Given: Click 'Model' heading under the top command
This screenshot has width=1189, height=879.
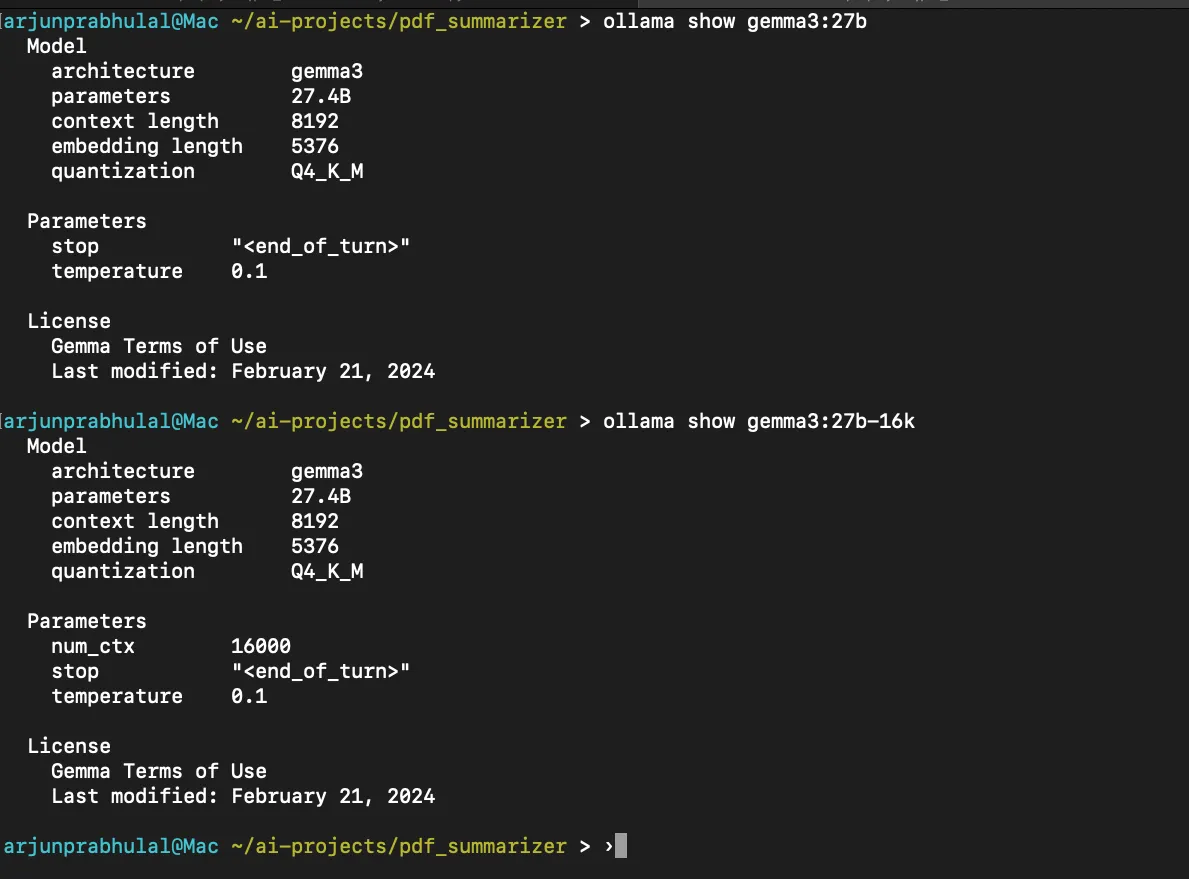Looking at the screenshot, I should [x=57, y=46].
